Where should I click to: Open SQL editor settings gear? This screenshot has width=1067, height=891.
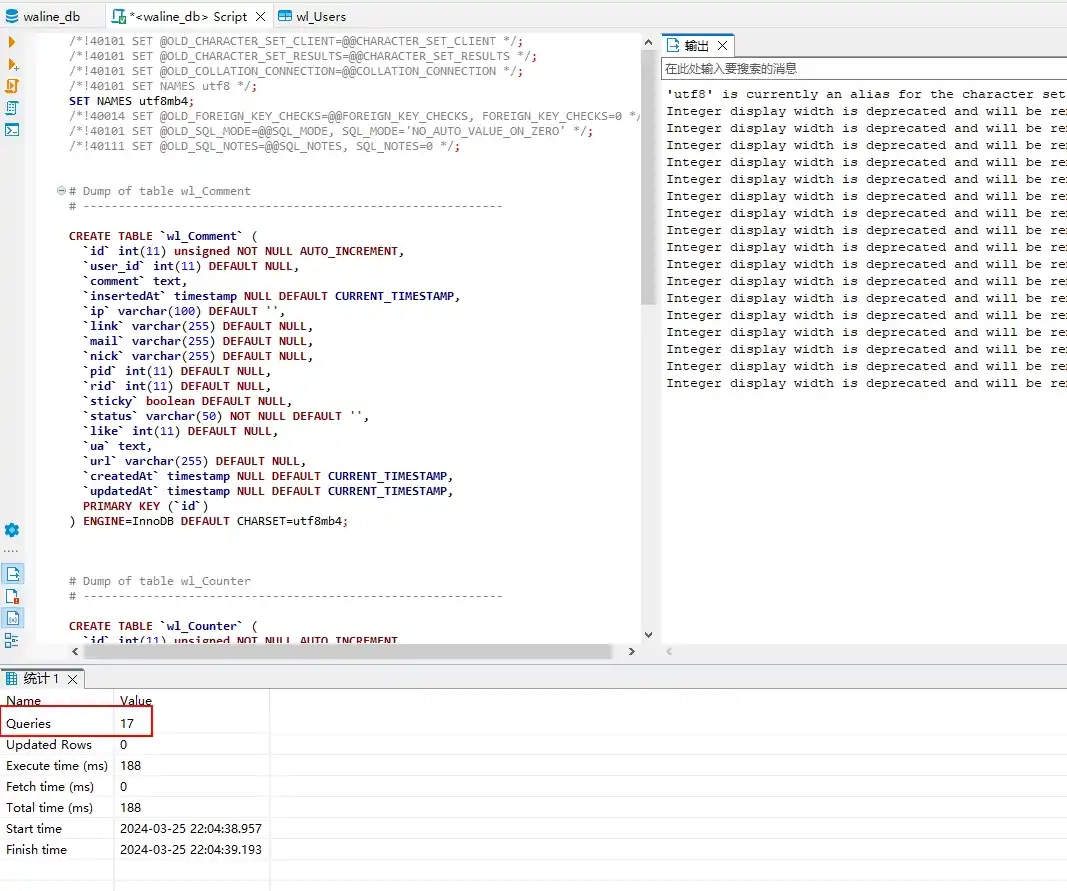click(12, 530)
